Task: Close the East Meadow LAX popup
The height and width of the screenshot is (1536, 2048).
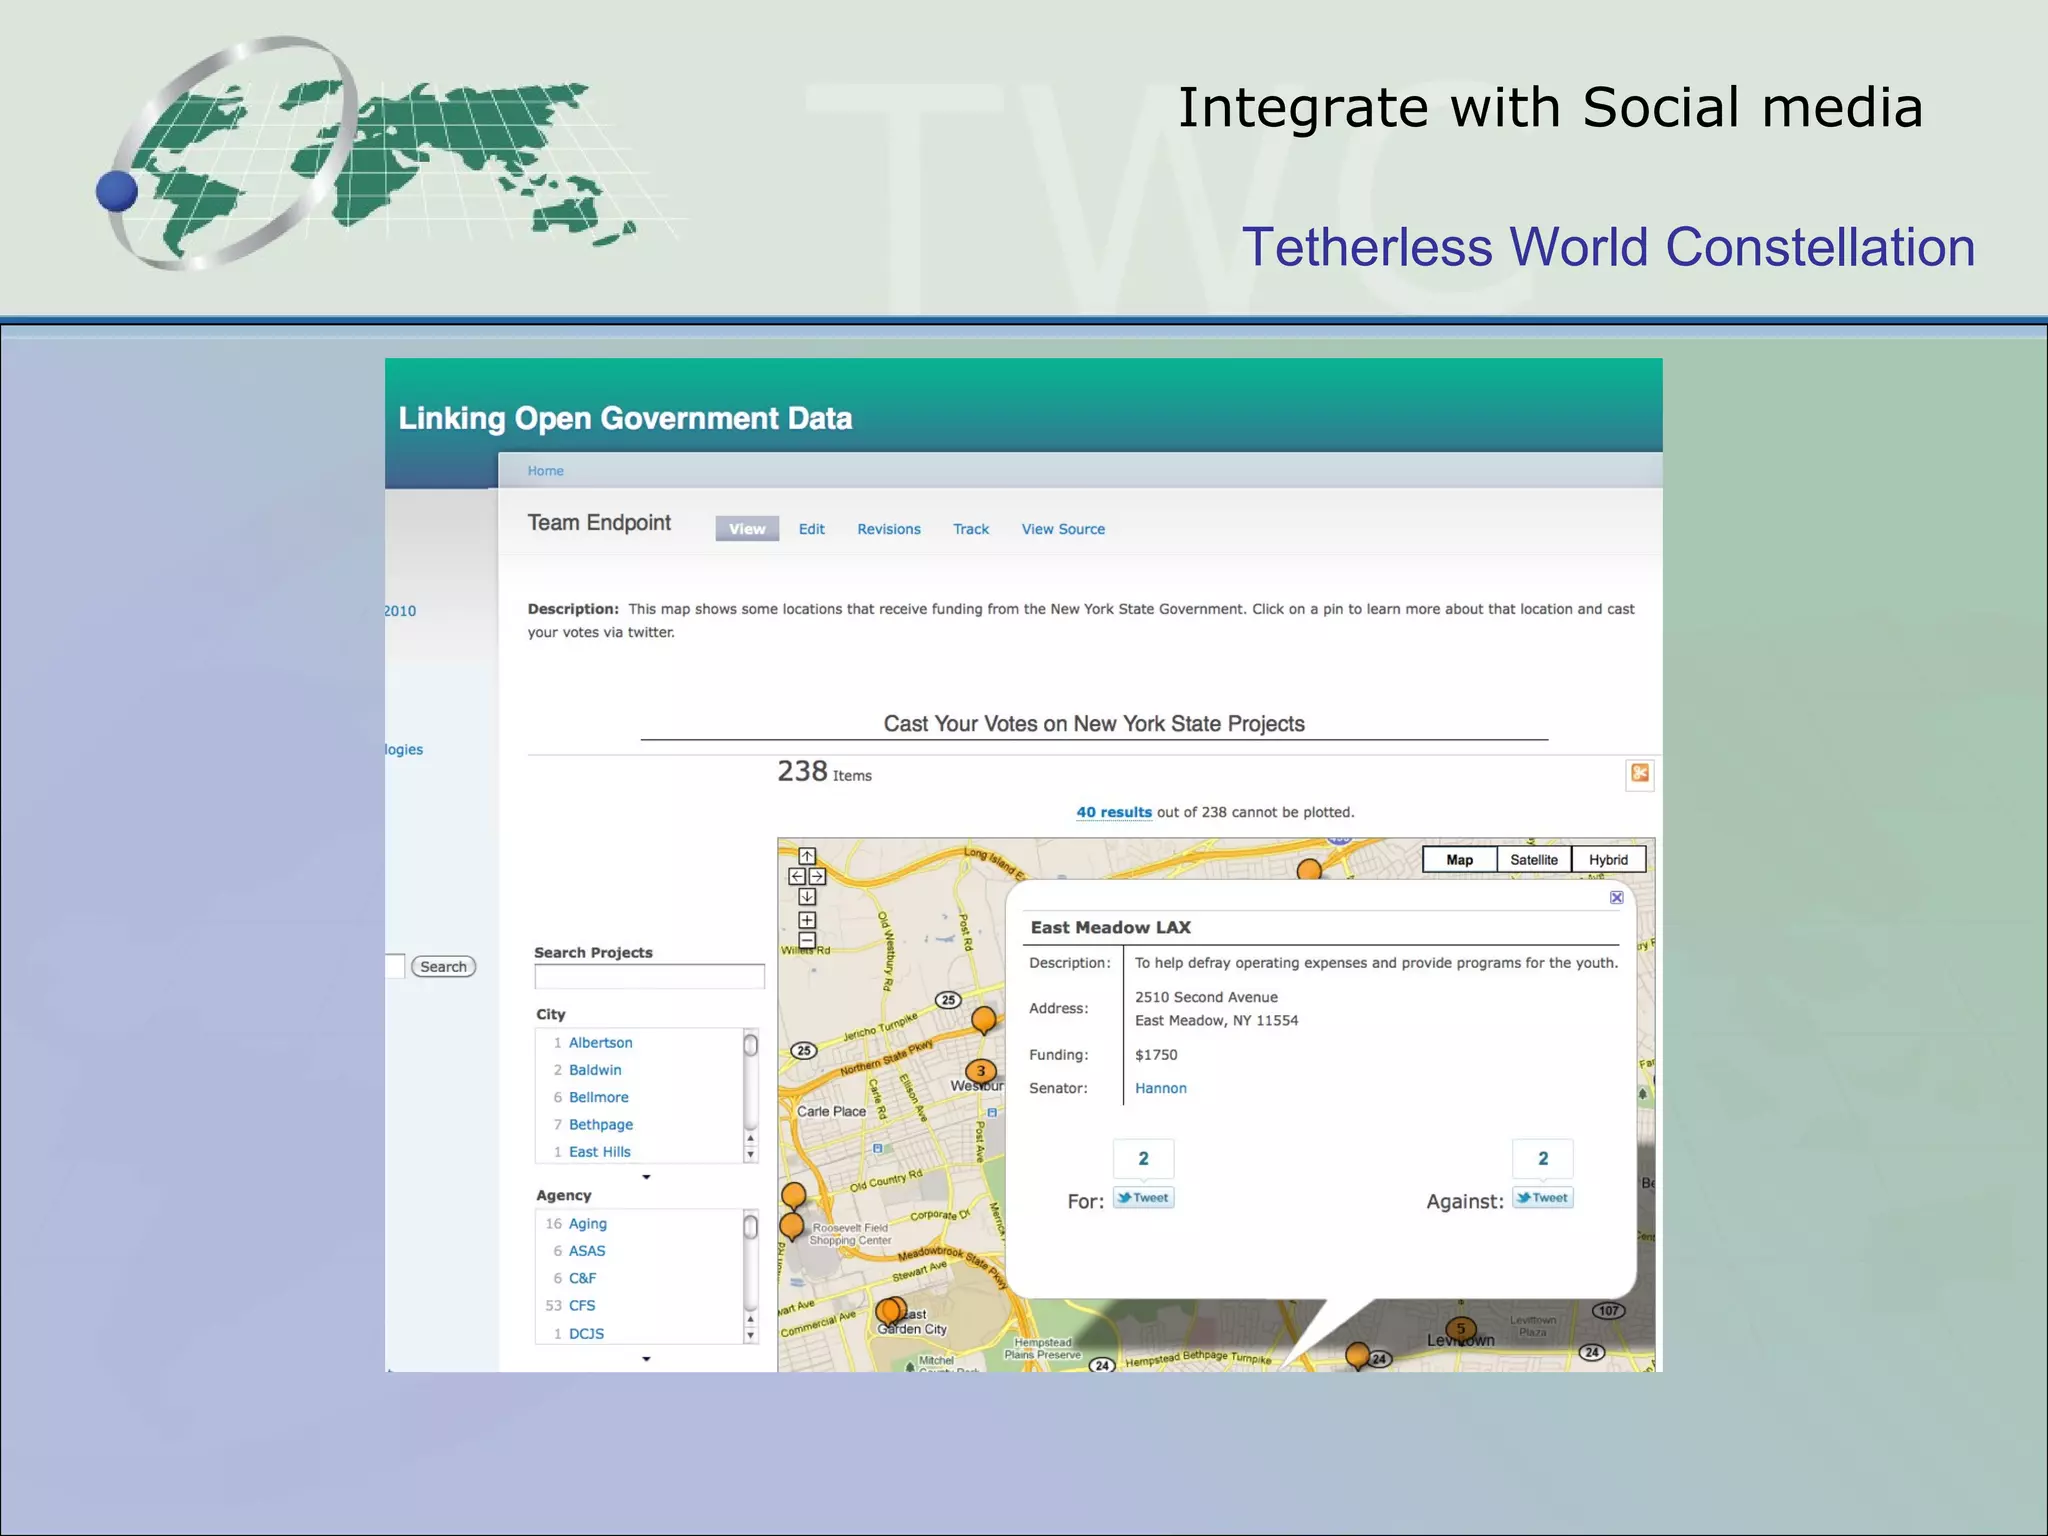Action: [1616, 897]
